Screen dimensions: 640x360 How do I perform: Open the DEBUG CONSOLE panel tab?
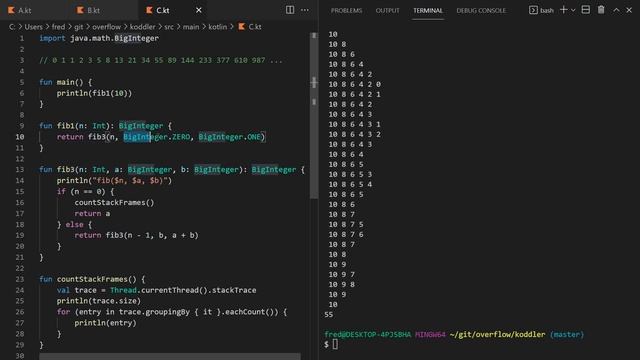click(x=481, y=11)
